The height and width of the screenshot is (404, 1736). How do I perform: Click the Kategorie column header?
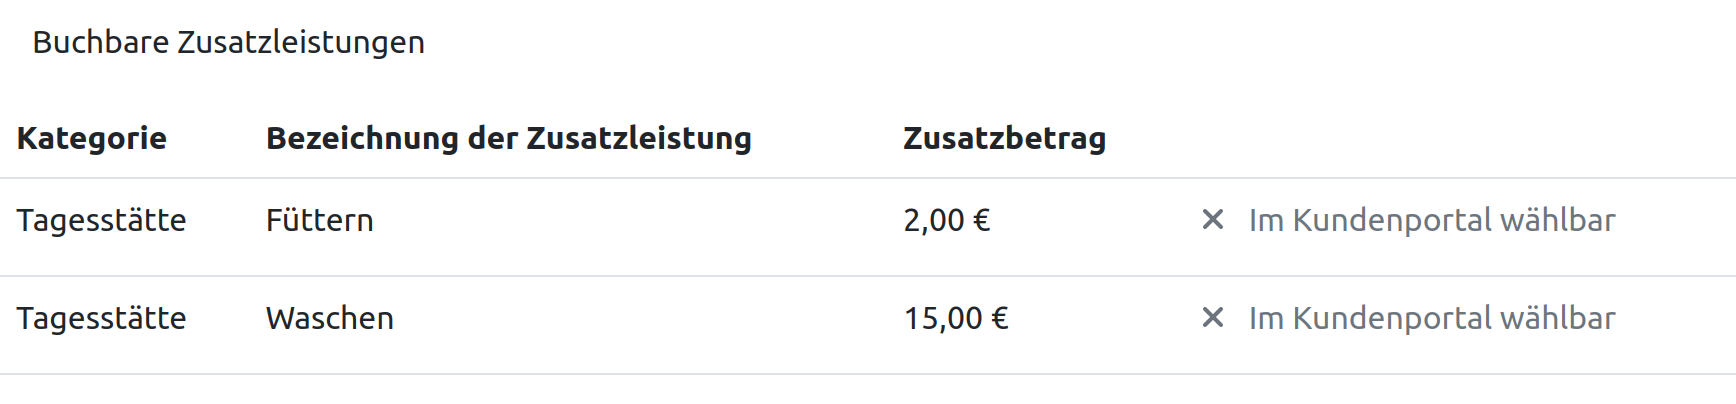tap(92, 138)
